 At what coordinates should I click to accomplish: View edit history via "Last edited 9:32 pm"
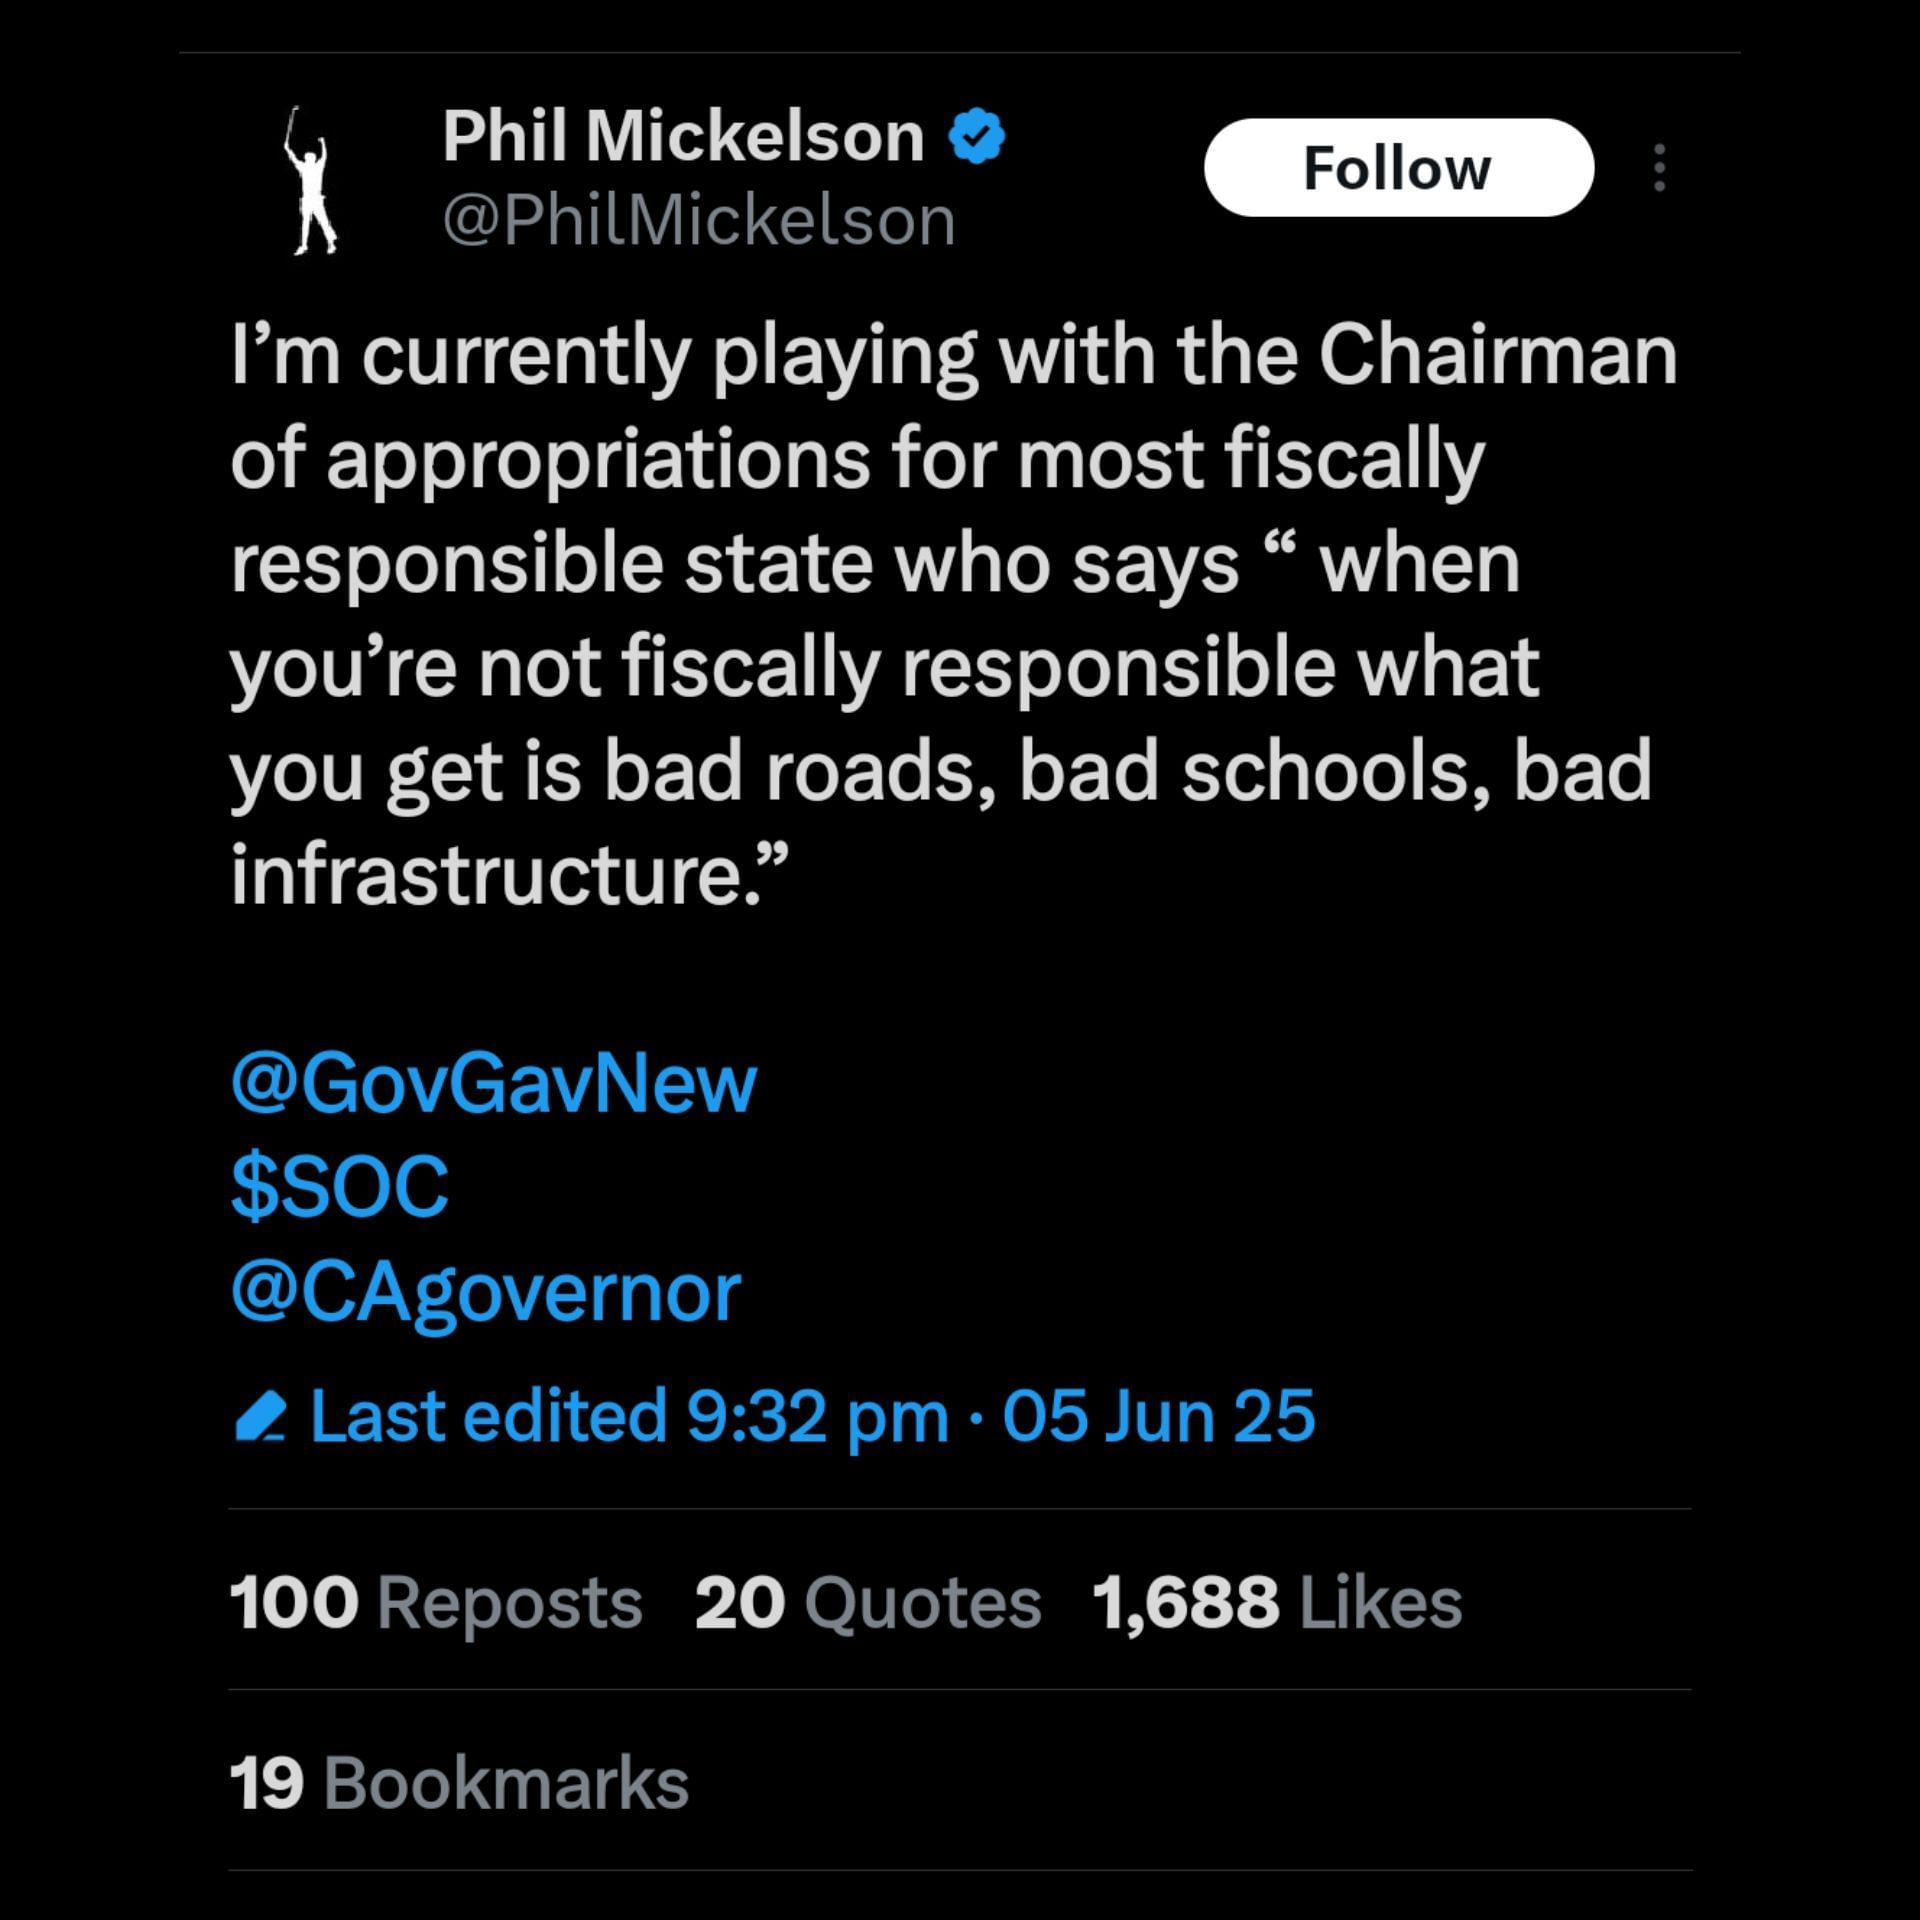coord(628,1417)
